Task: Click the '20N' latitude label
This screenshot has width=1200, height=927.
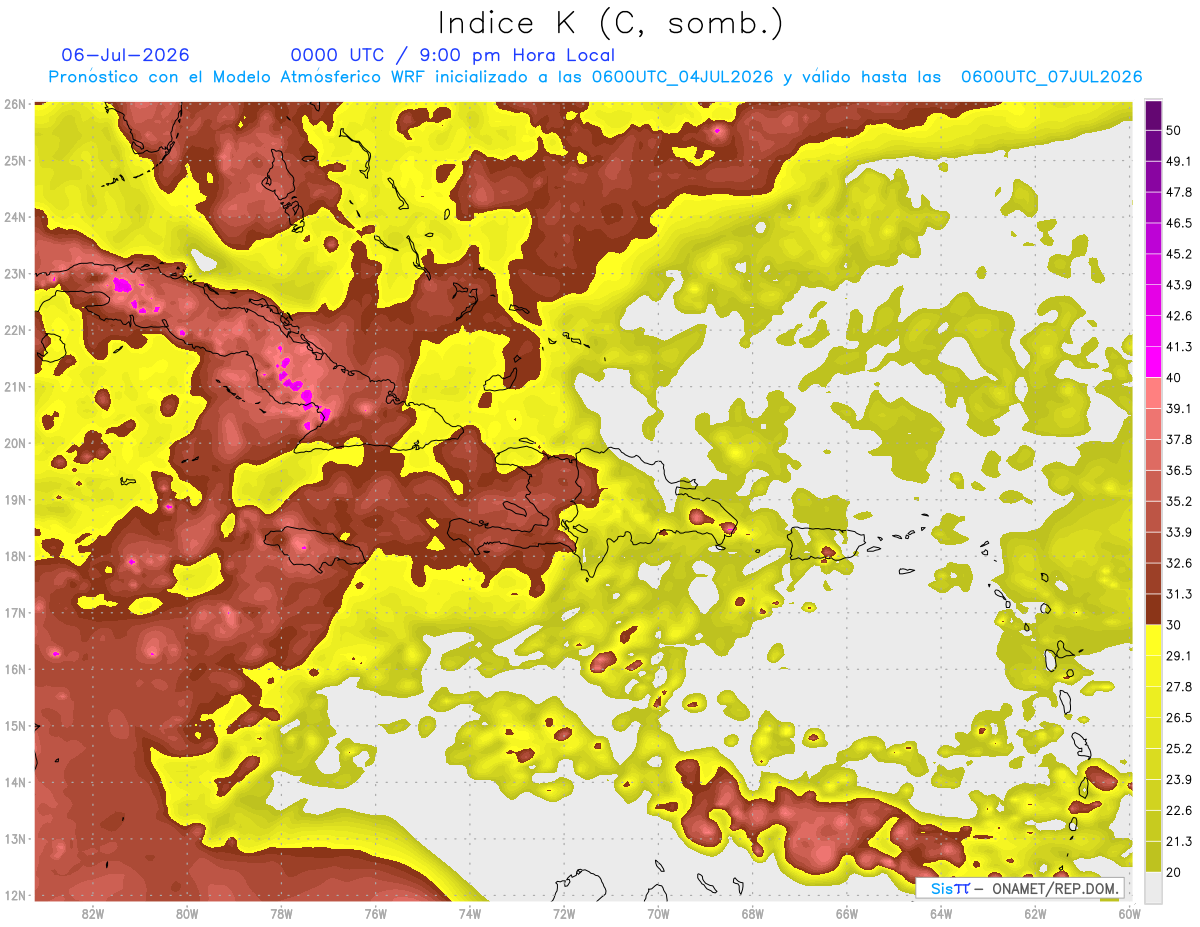Action: [15, 443]
